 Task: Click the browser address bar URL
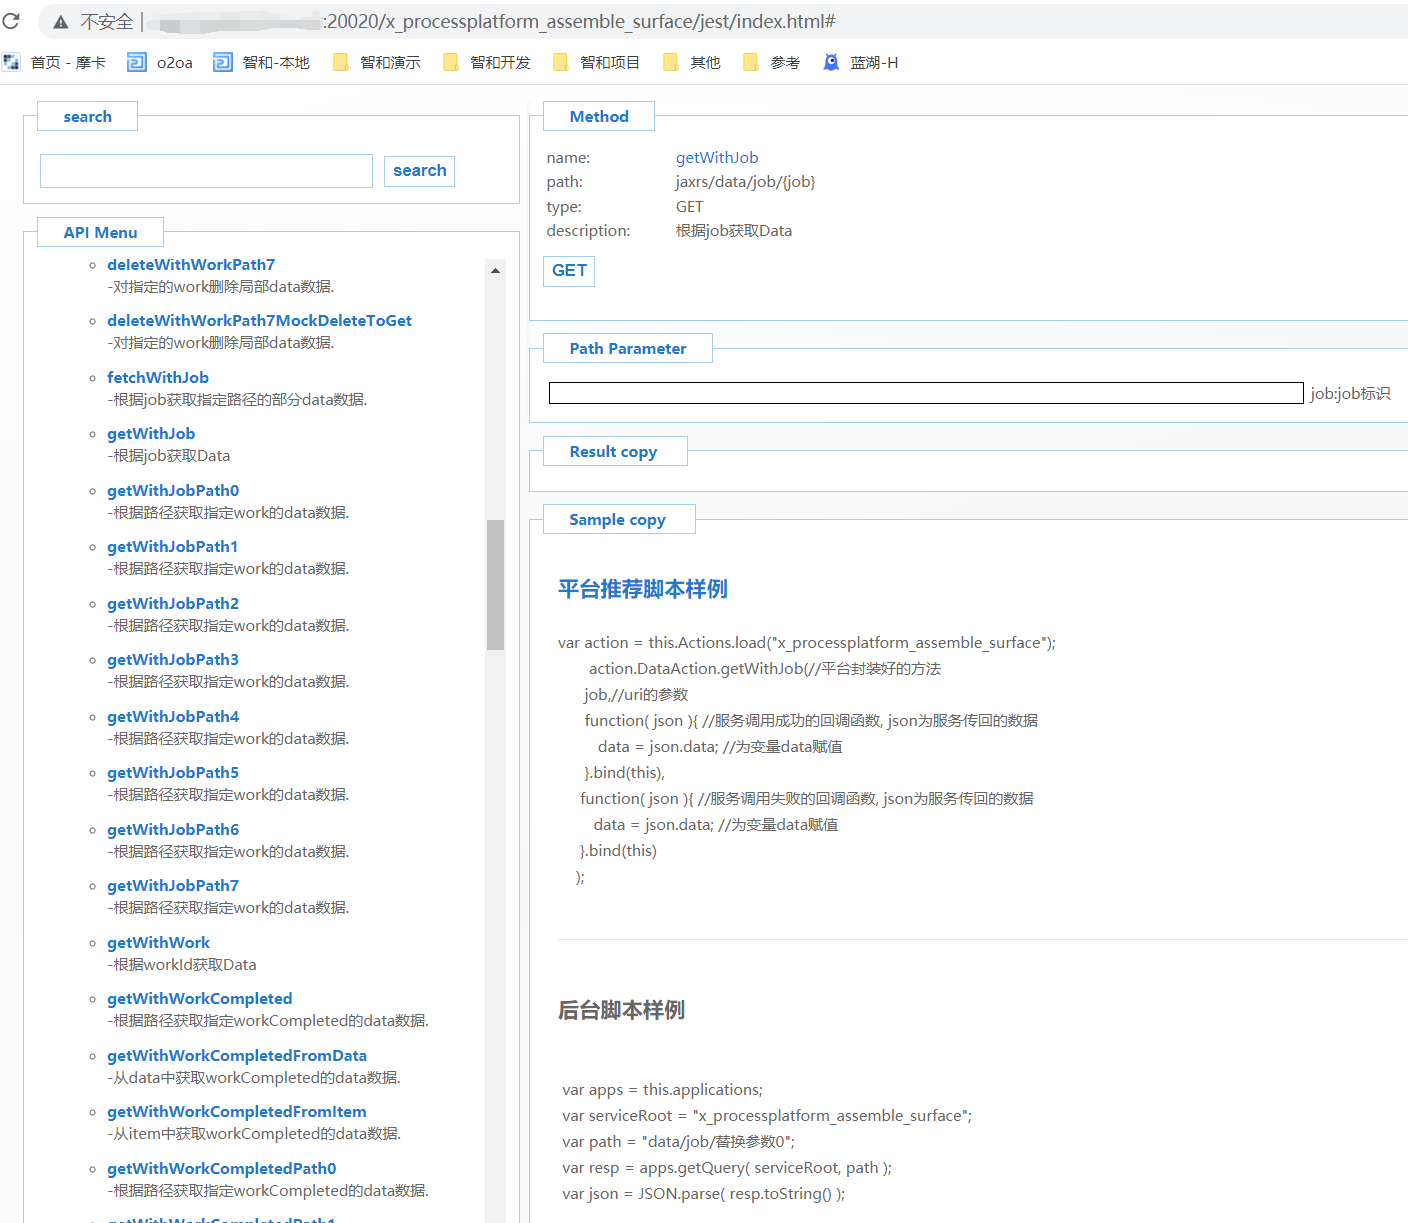point(581,22)
